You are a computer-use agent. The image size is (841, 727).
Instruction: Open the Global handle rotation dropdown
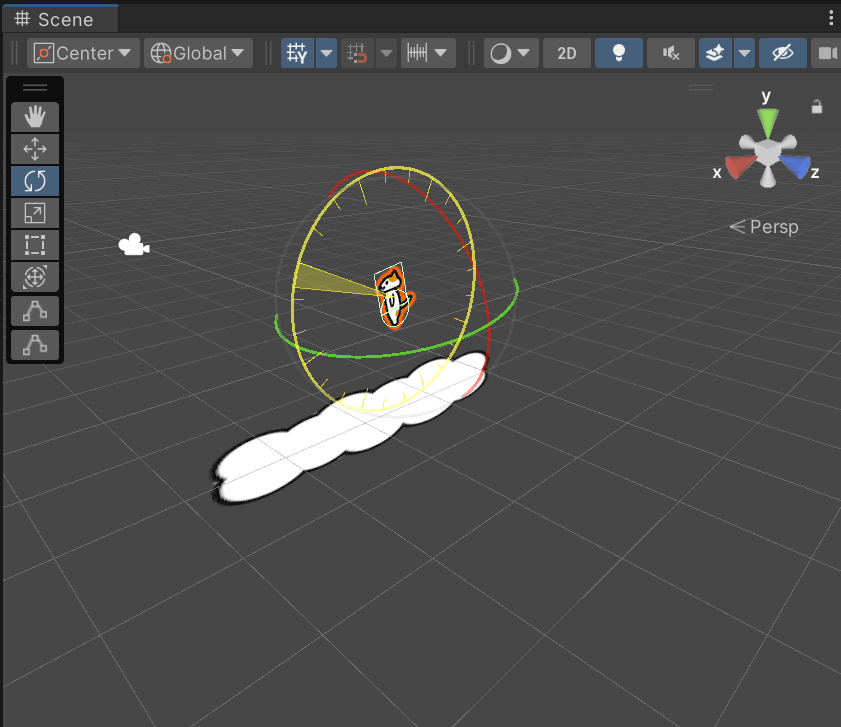198,53
